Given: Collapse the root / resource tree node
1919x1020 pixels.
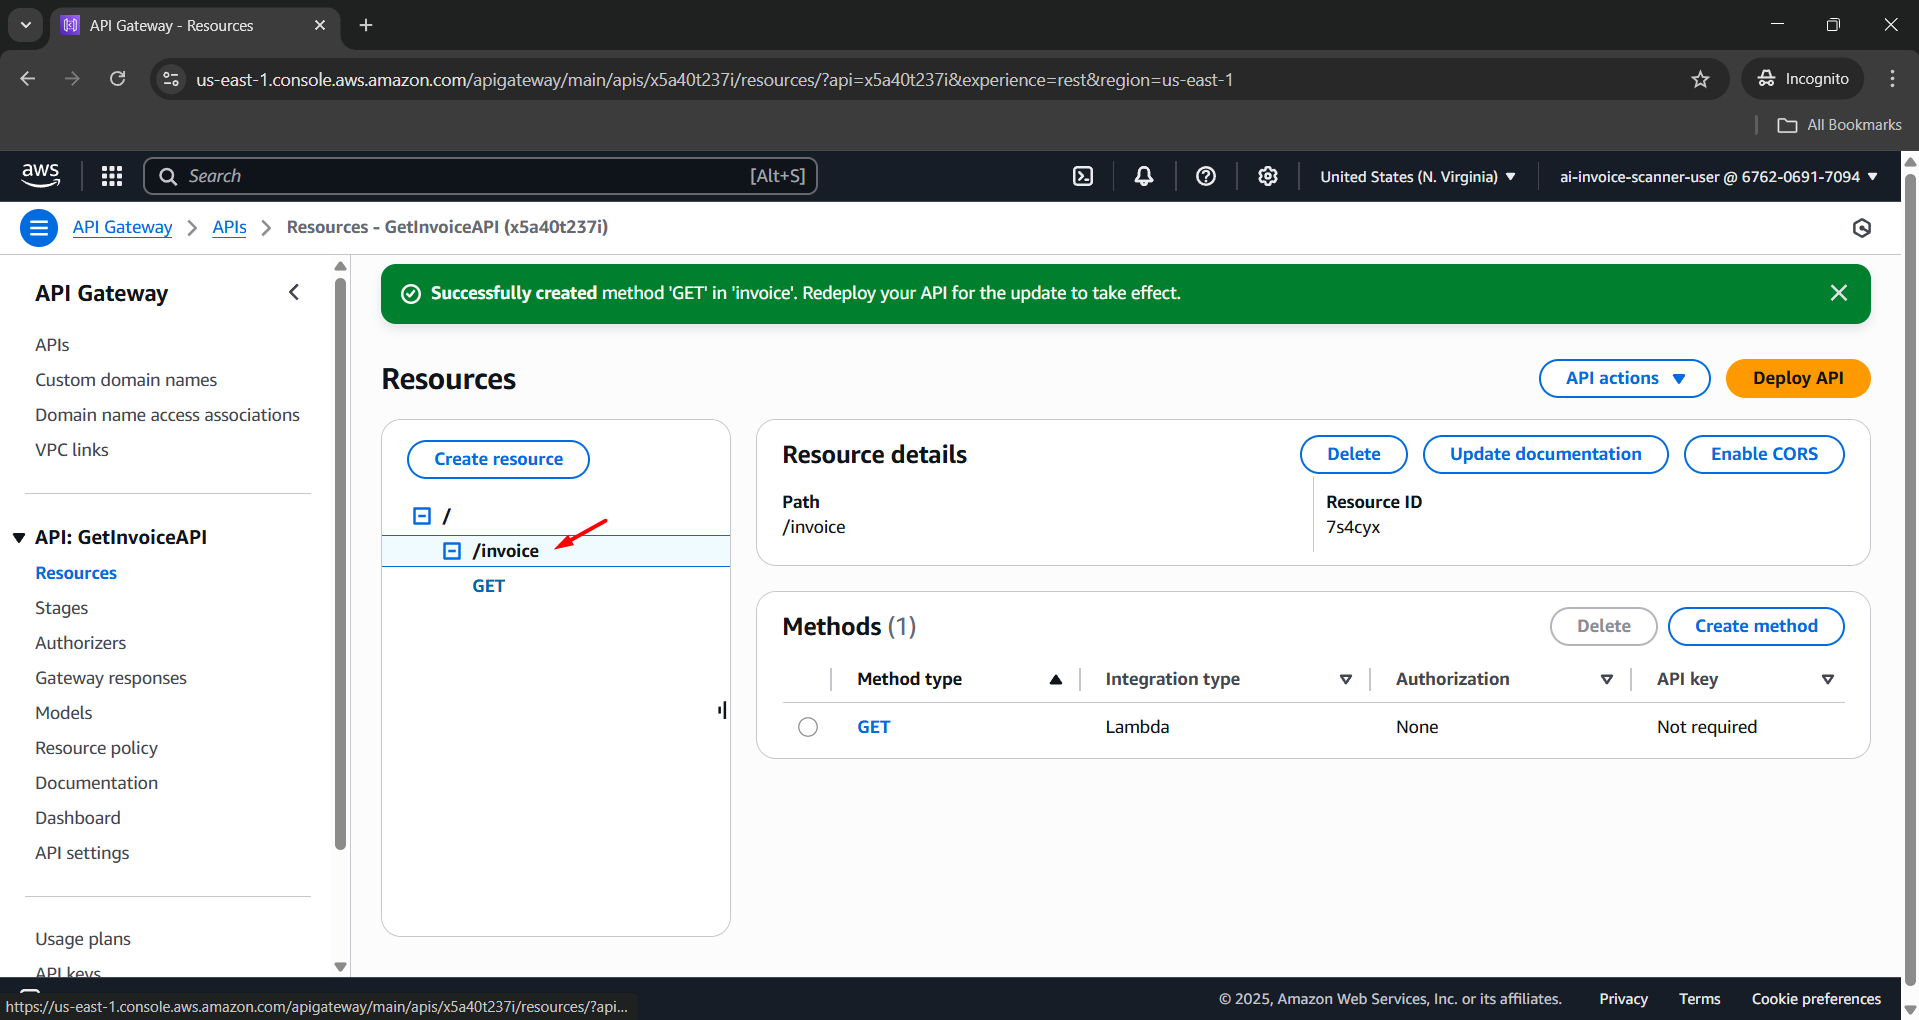Looking at the screenshot, I should [422, 516].
